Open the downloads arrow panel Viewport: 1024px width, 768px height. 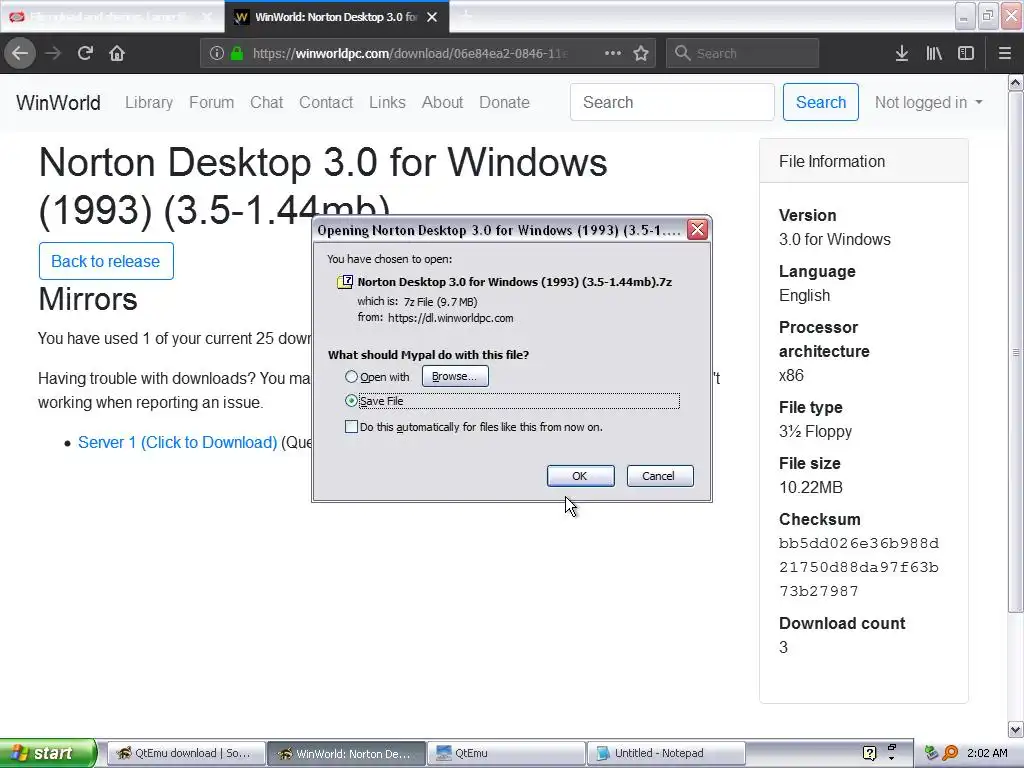(x=902, y=53)
